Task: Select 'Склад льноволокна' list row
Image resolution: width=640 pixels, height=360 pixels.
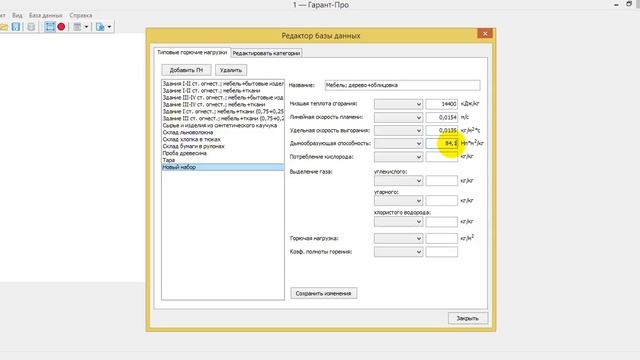Action: coord(223,132)
